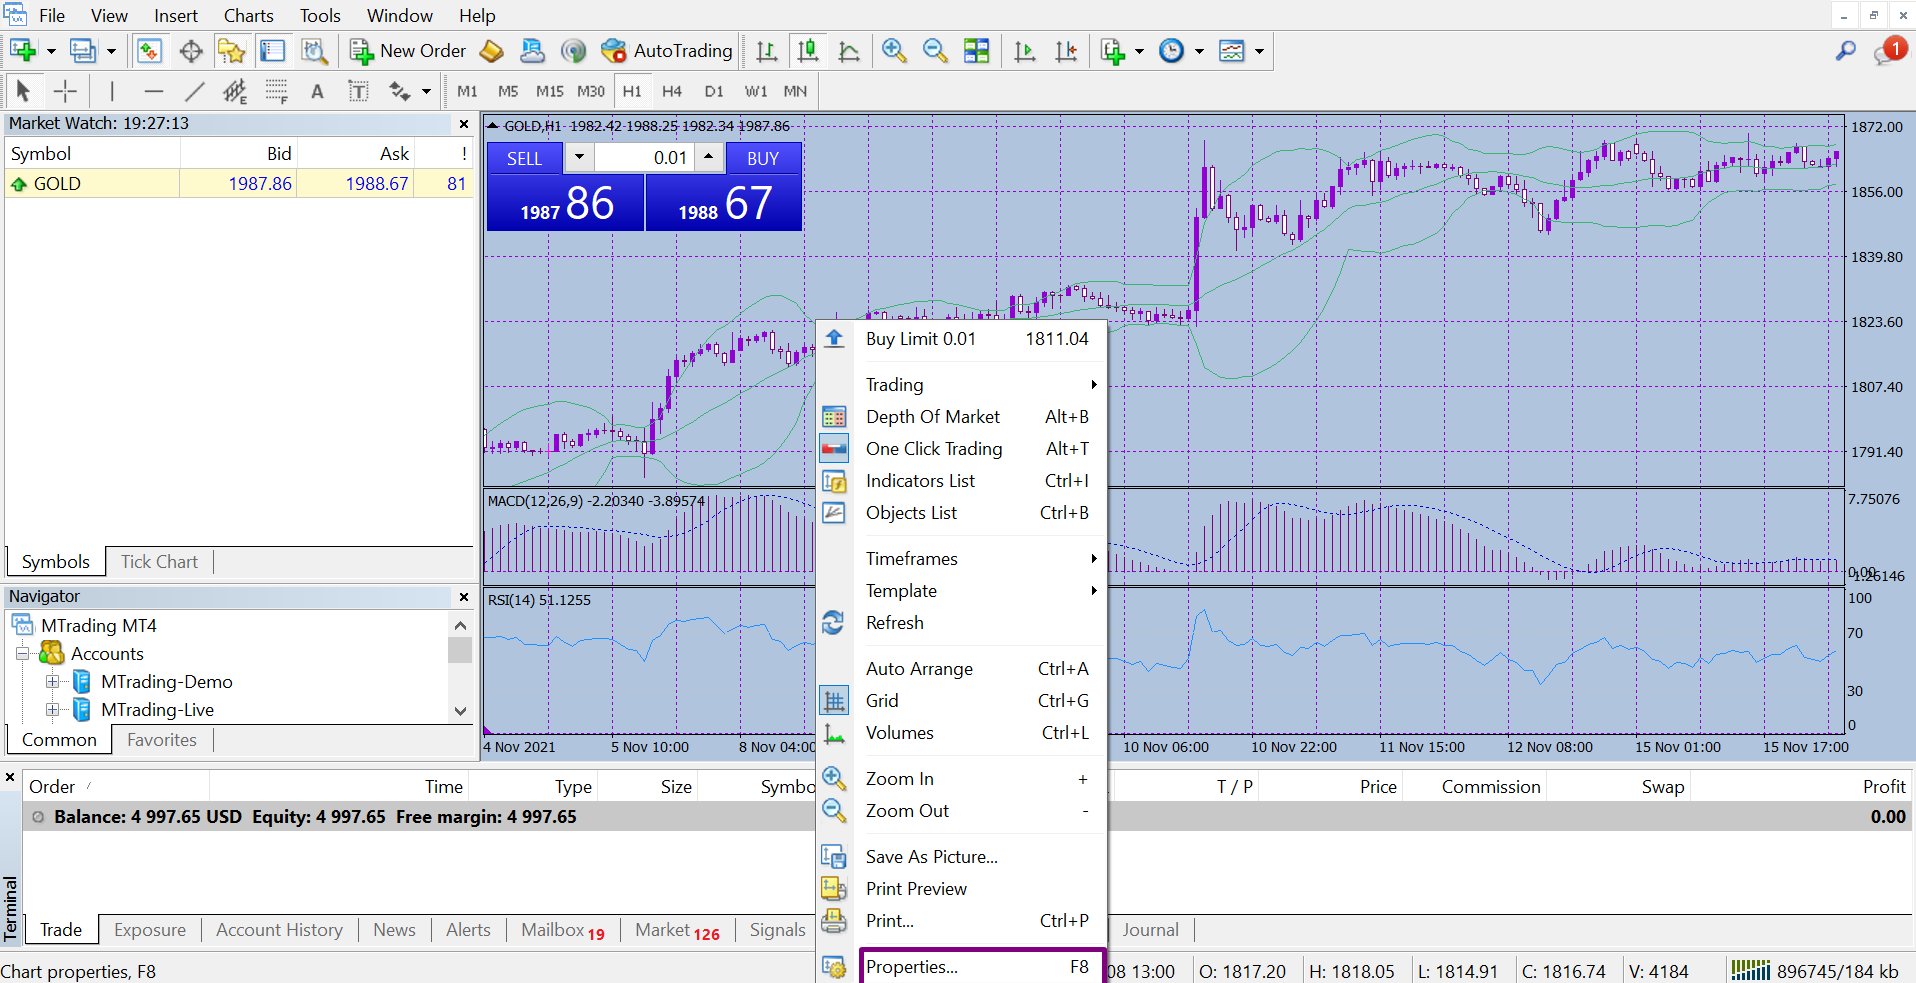Toggle the AutoTrading button
The height and width of the screenshot is (983, 1916).
coord(667,51)
